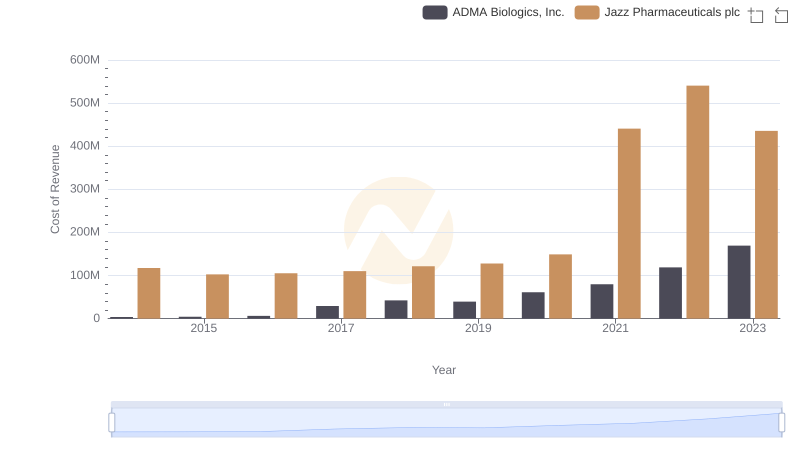The image size is (800, 461).
Task: Click the Jazz Pharmaceuticals 2021 bar
Action: tap(629, 223)
